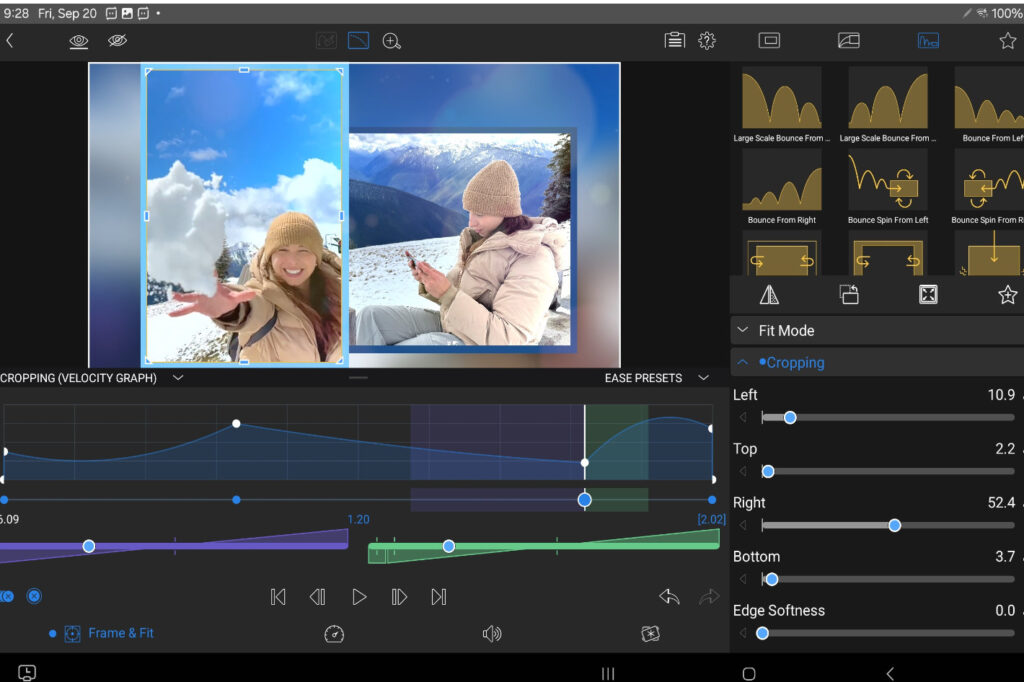This screenshot has width=1024, height=682.
Task: Select the large keyframe on keyframe track
Action: pyautogui.click(x=584, y=500)
